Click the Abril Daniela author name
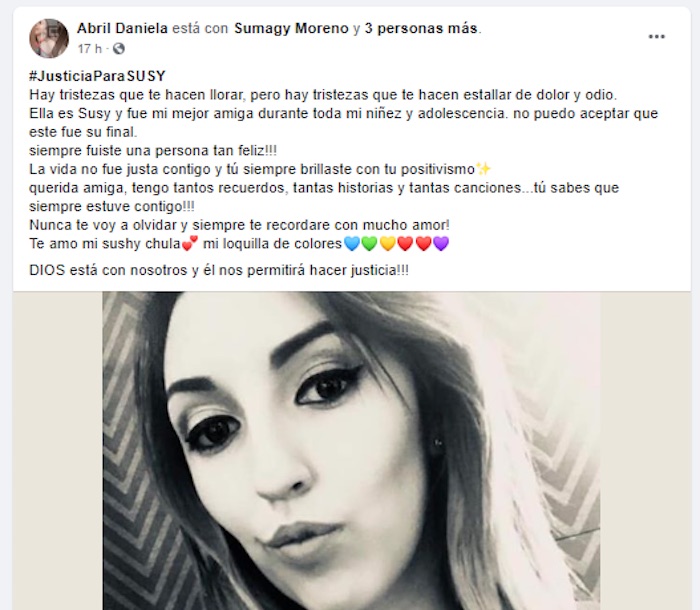Image resolution: width=700 pixels, height=610 pixels. pos(122,29)
